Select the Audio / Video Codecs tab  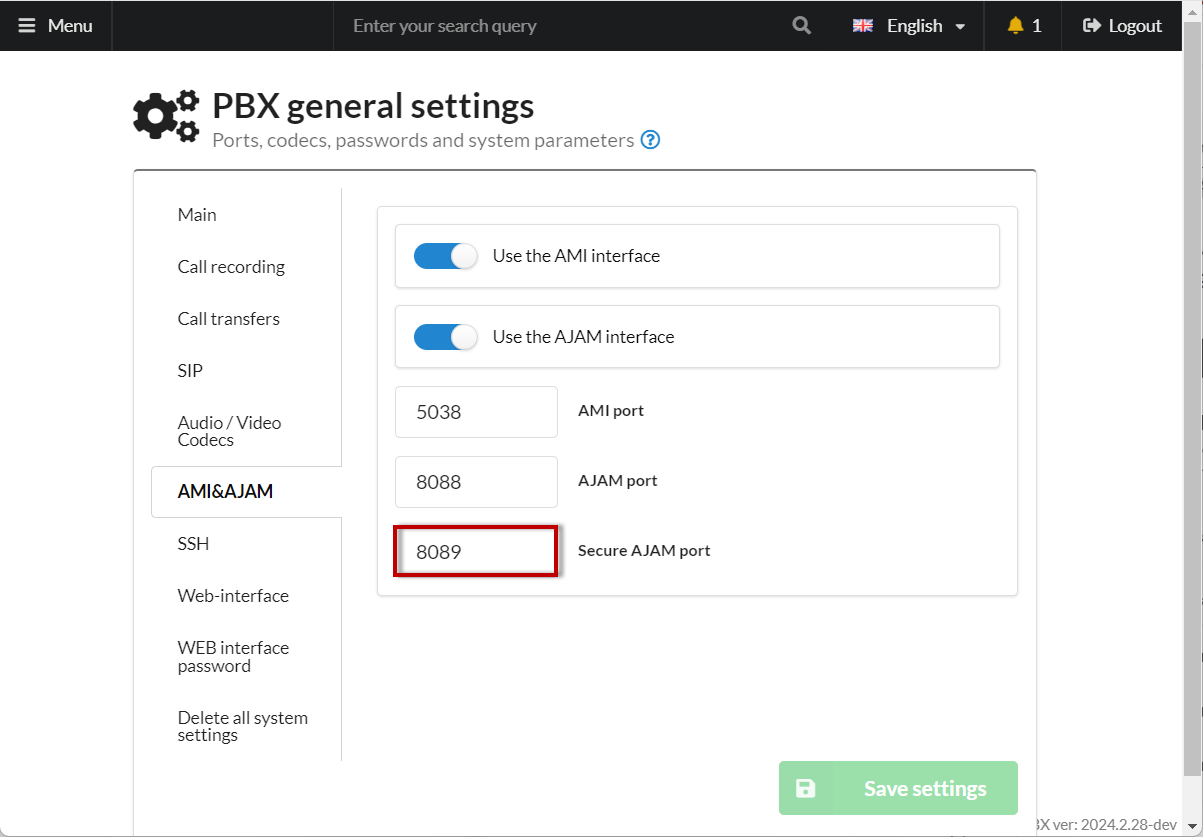pos(229,431)
